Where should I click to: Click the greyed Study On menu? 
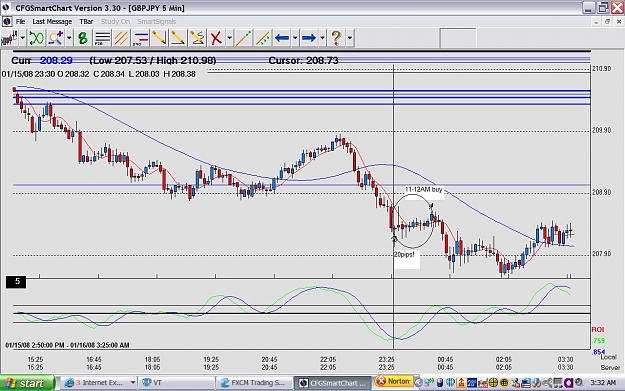115,22
